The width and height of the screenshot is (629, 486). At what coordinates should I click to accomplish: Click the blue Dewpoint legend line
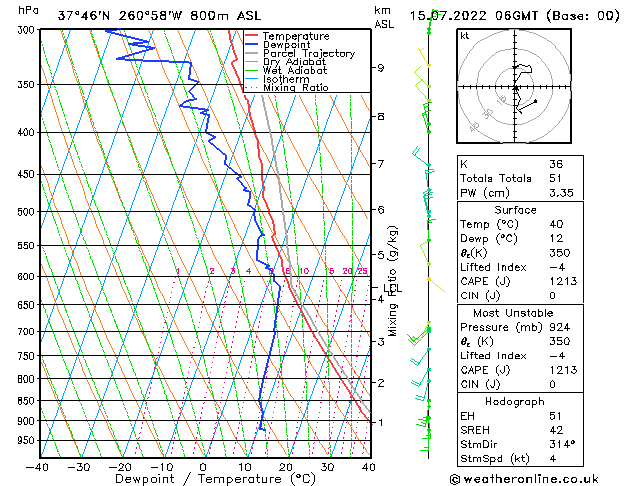coord(252,45)
